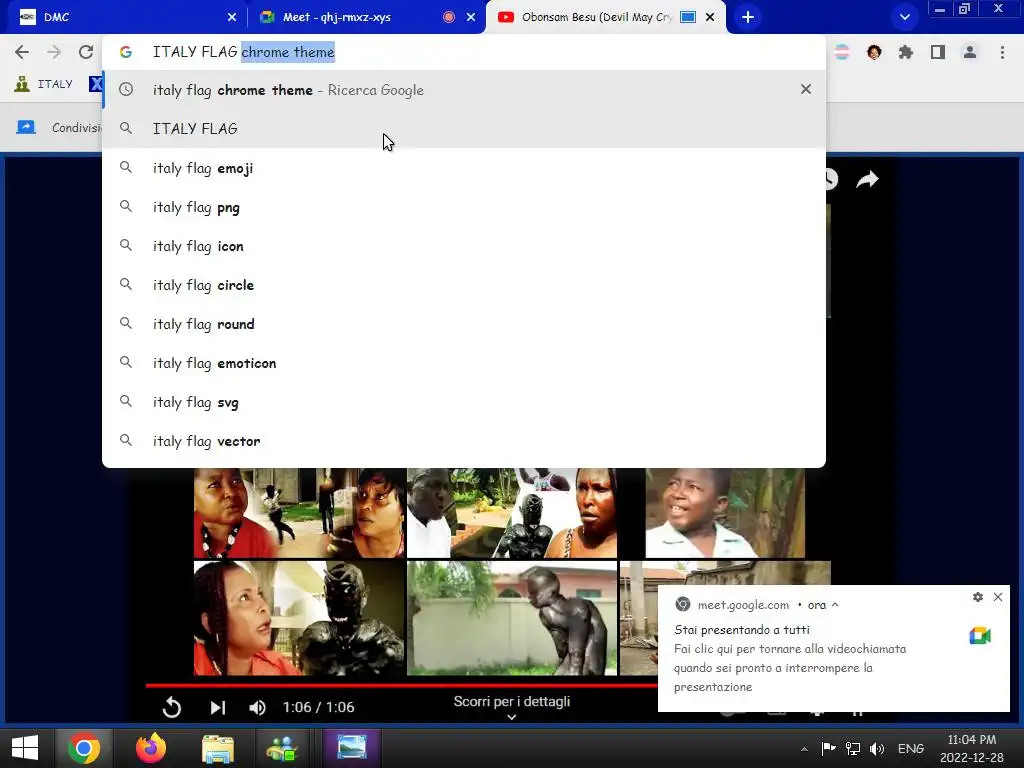The width and height of the screenshot is (1024, 768).
Task: Click the recording indicator on Meet tab
Action: (449, 17)
